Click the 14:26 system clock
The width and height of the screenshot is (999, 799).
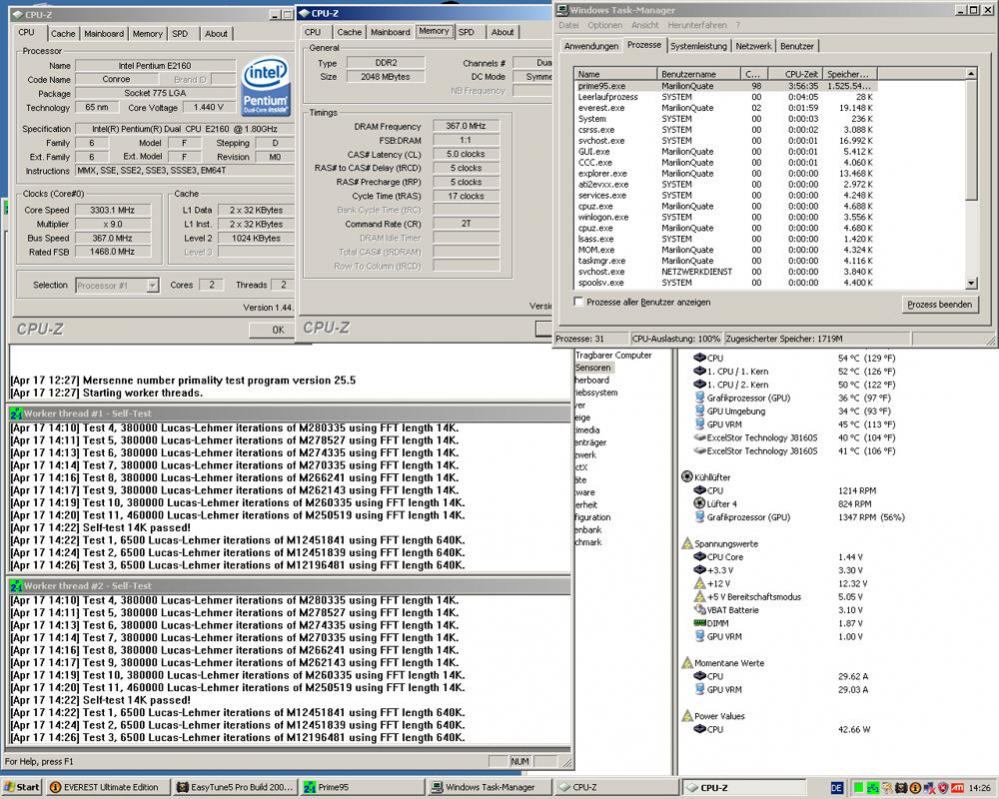pyautogui.click(x=979, y=788)
